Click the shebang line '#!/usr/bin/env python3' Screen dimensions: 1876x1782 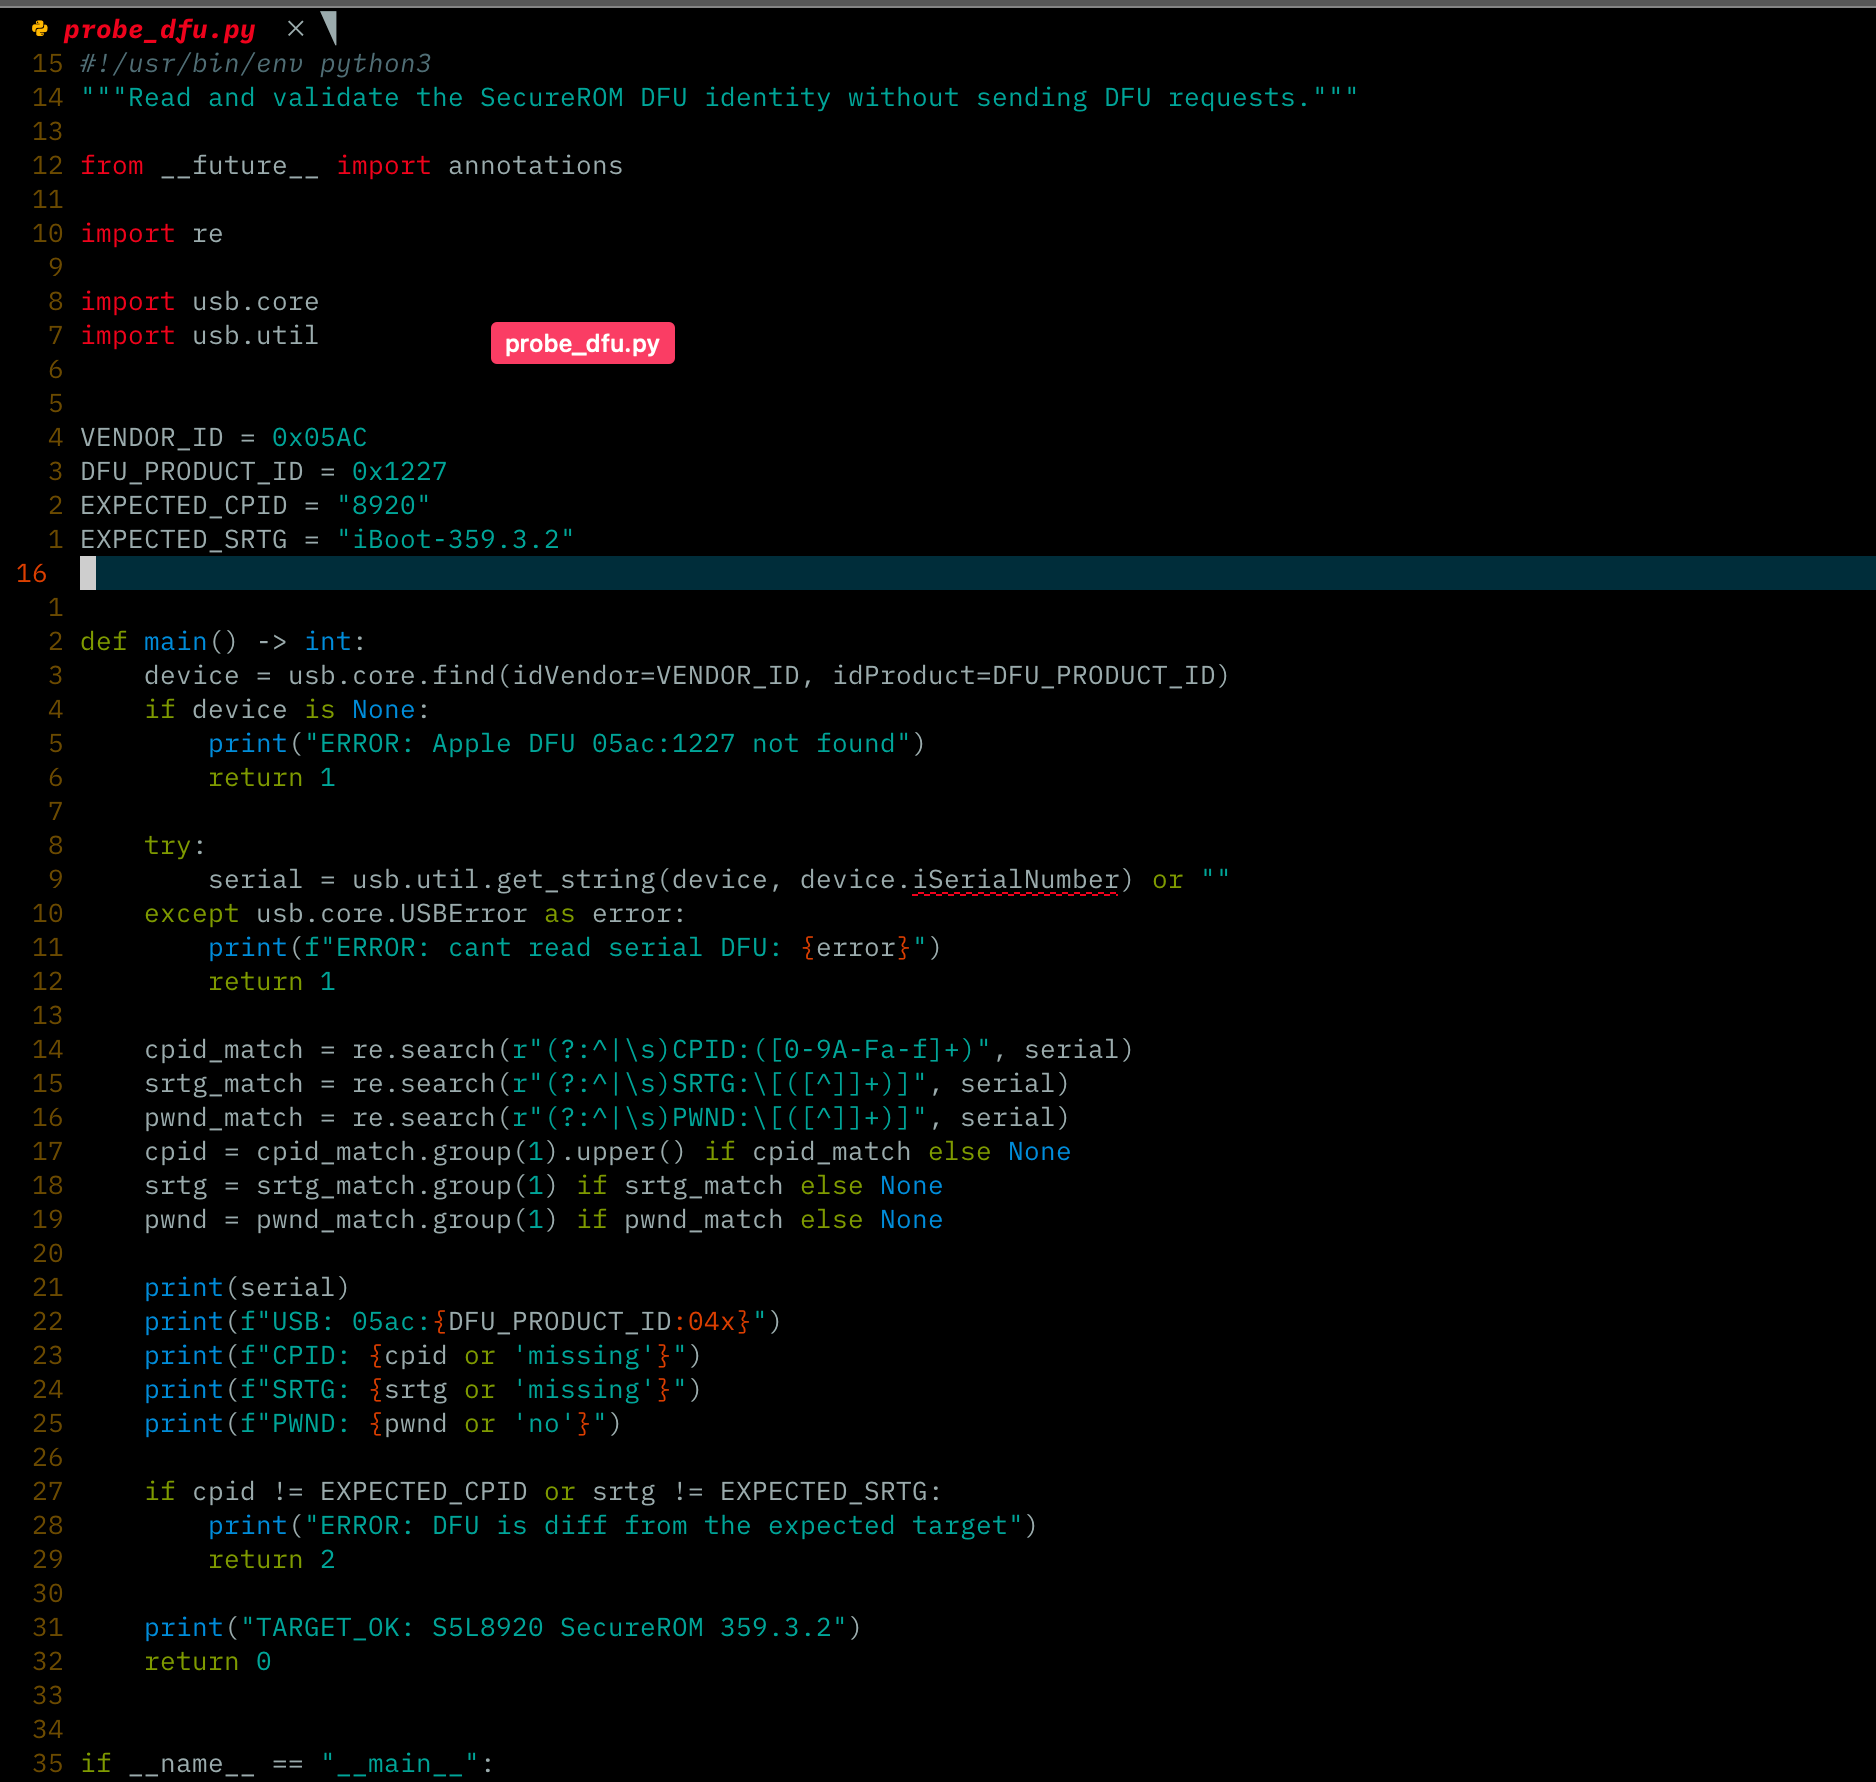(x=255, y=64)
